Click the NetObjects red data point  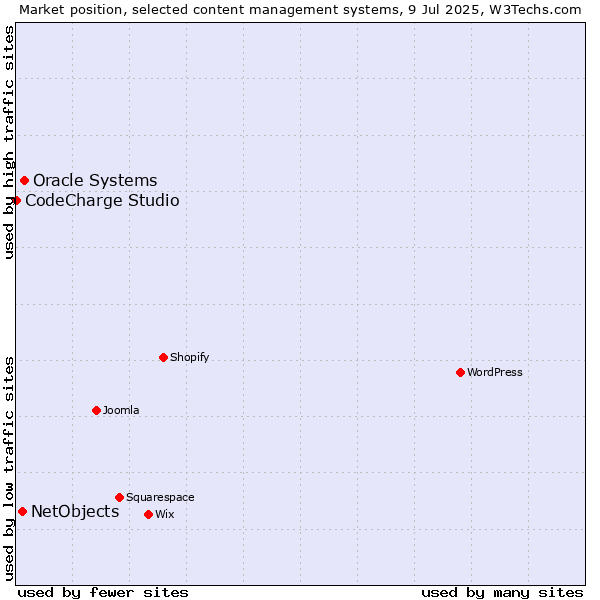pyautogui.click(x=23, y=511)
